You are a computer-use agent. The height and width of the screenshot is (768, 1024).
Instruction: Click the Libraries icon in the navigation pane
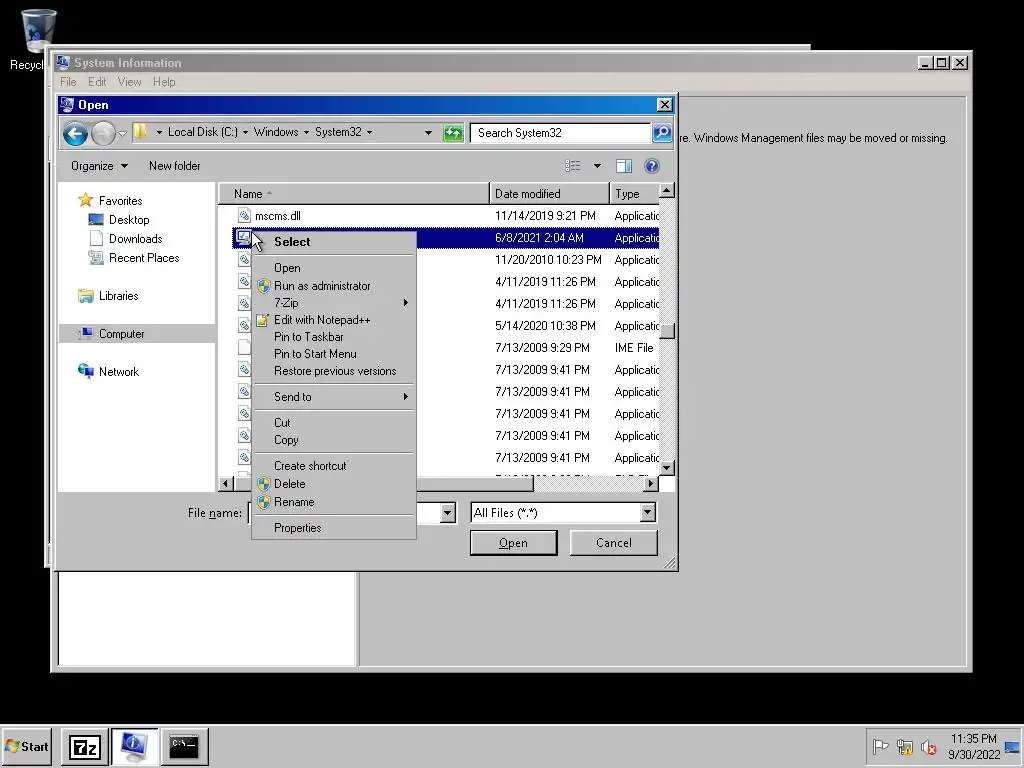pyautogui.click(x=86, y=296)
